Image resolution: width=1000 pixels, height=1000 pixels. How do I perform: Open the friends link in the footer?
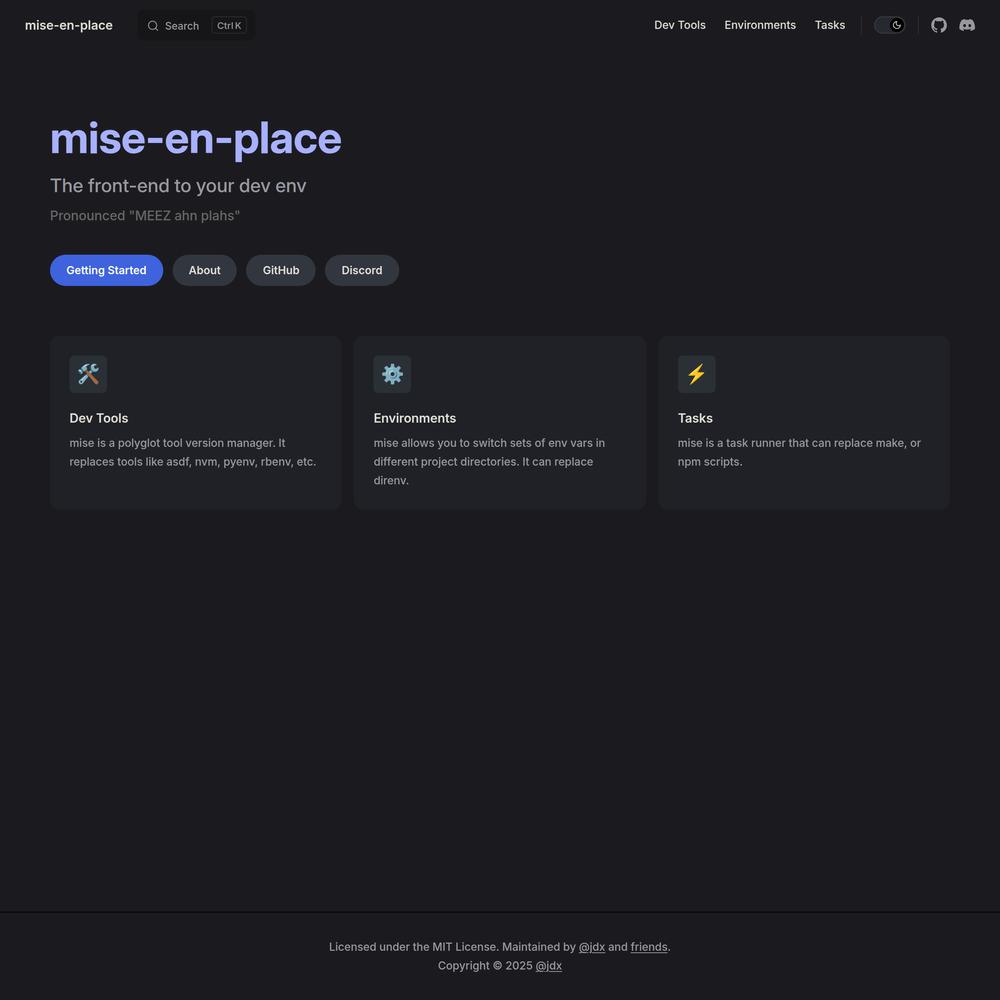pos(648,947)
